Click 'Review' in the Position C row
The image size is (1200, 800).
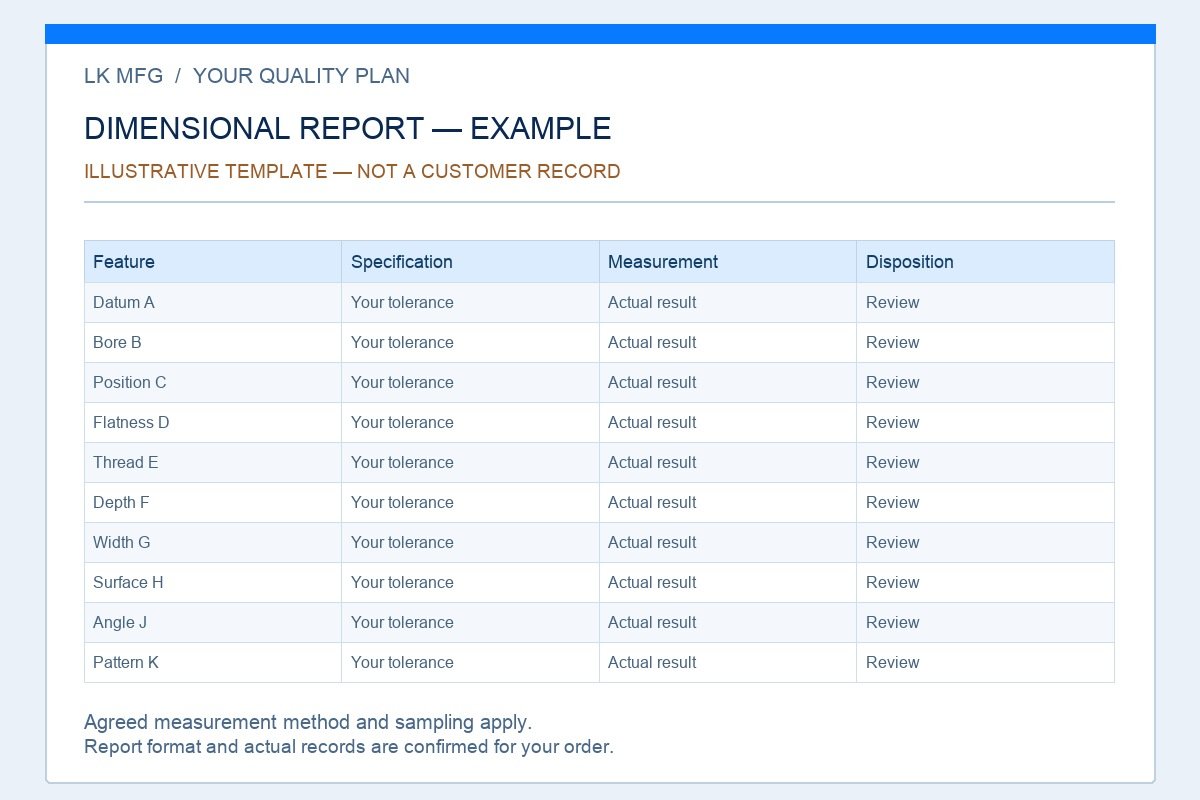(893, 382)
